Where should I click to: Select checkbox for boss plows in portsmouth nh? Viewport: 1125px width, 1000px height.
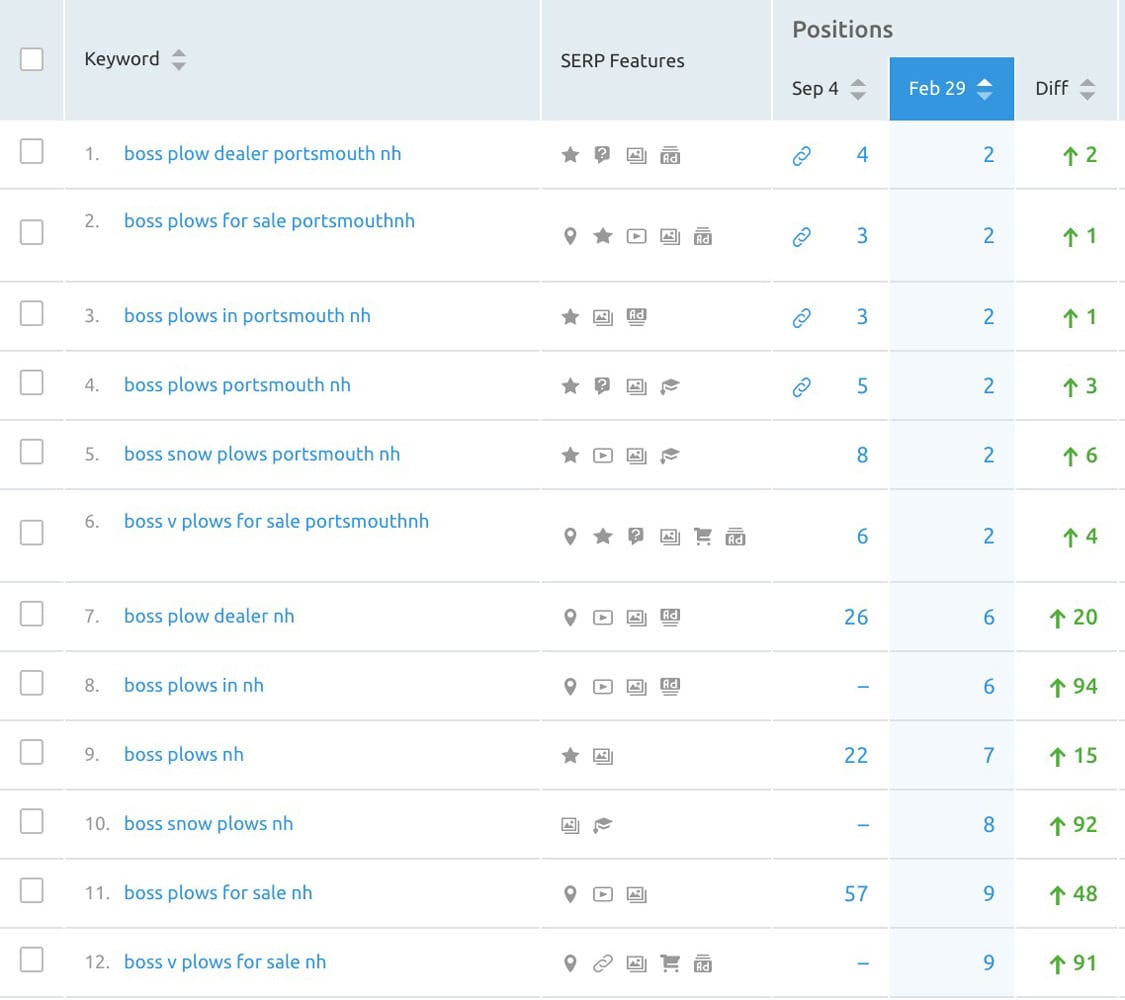[x=32, y=313]
